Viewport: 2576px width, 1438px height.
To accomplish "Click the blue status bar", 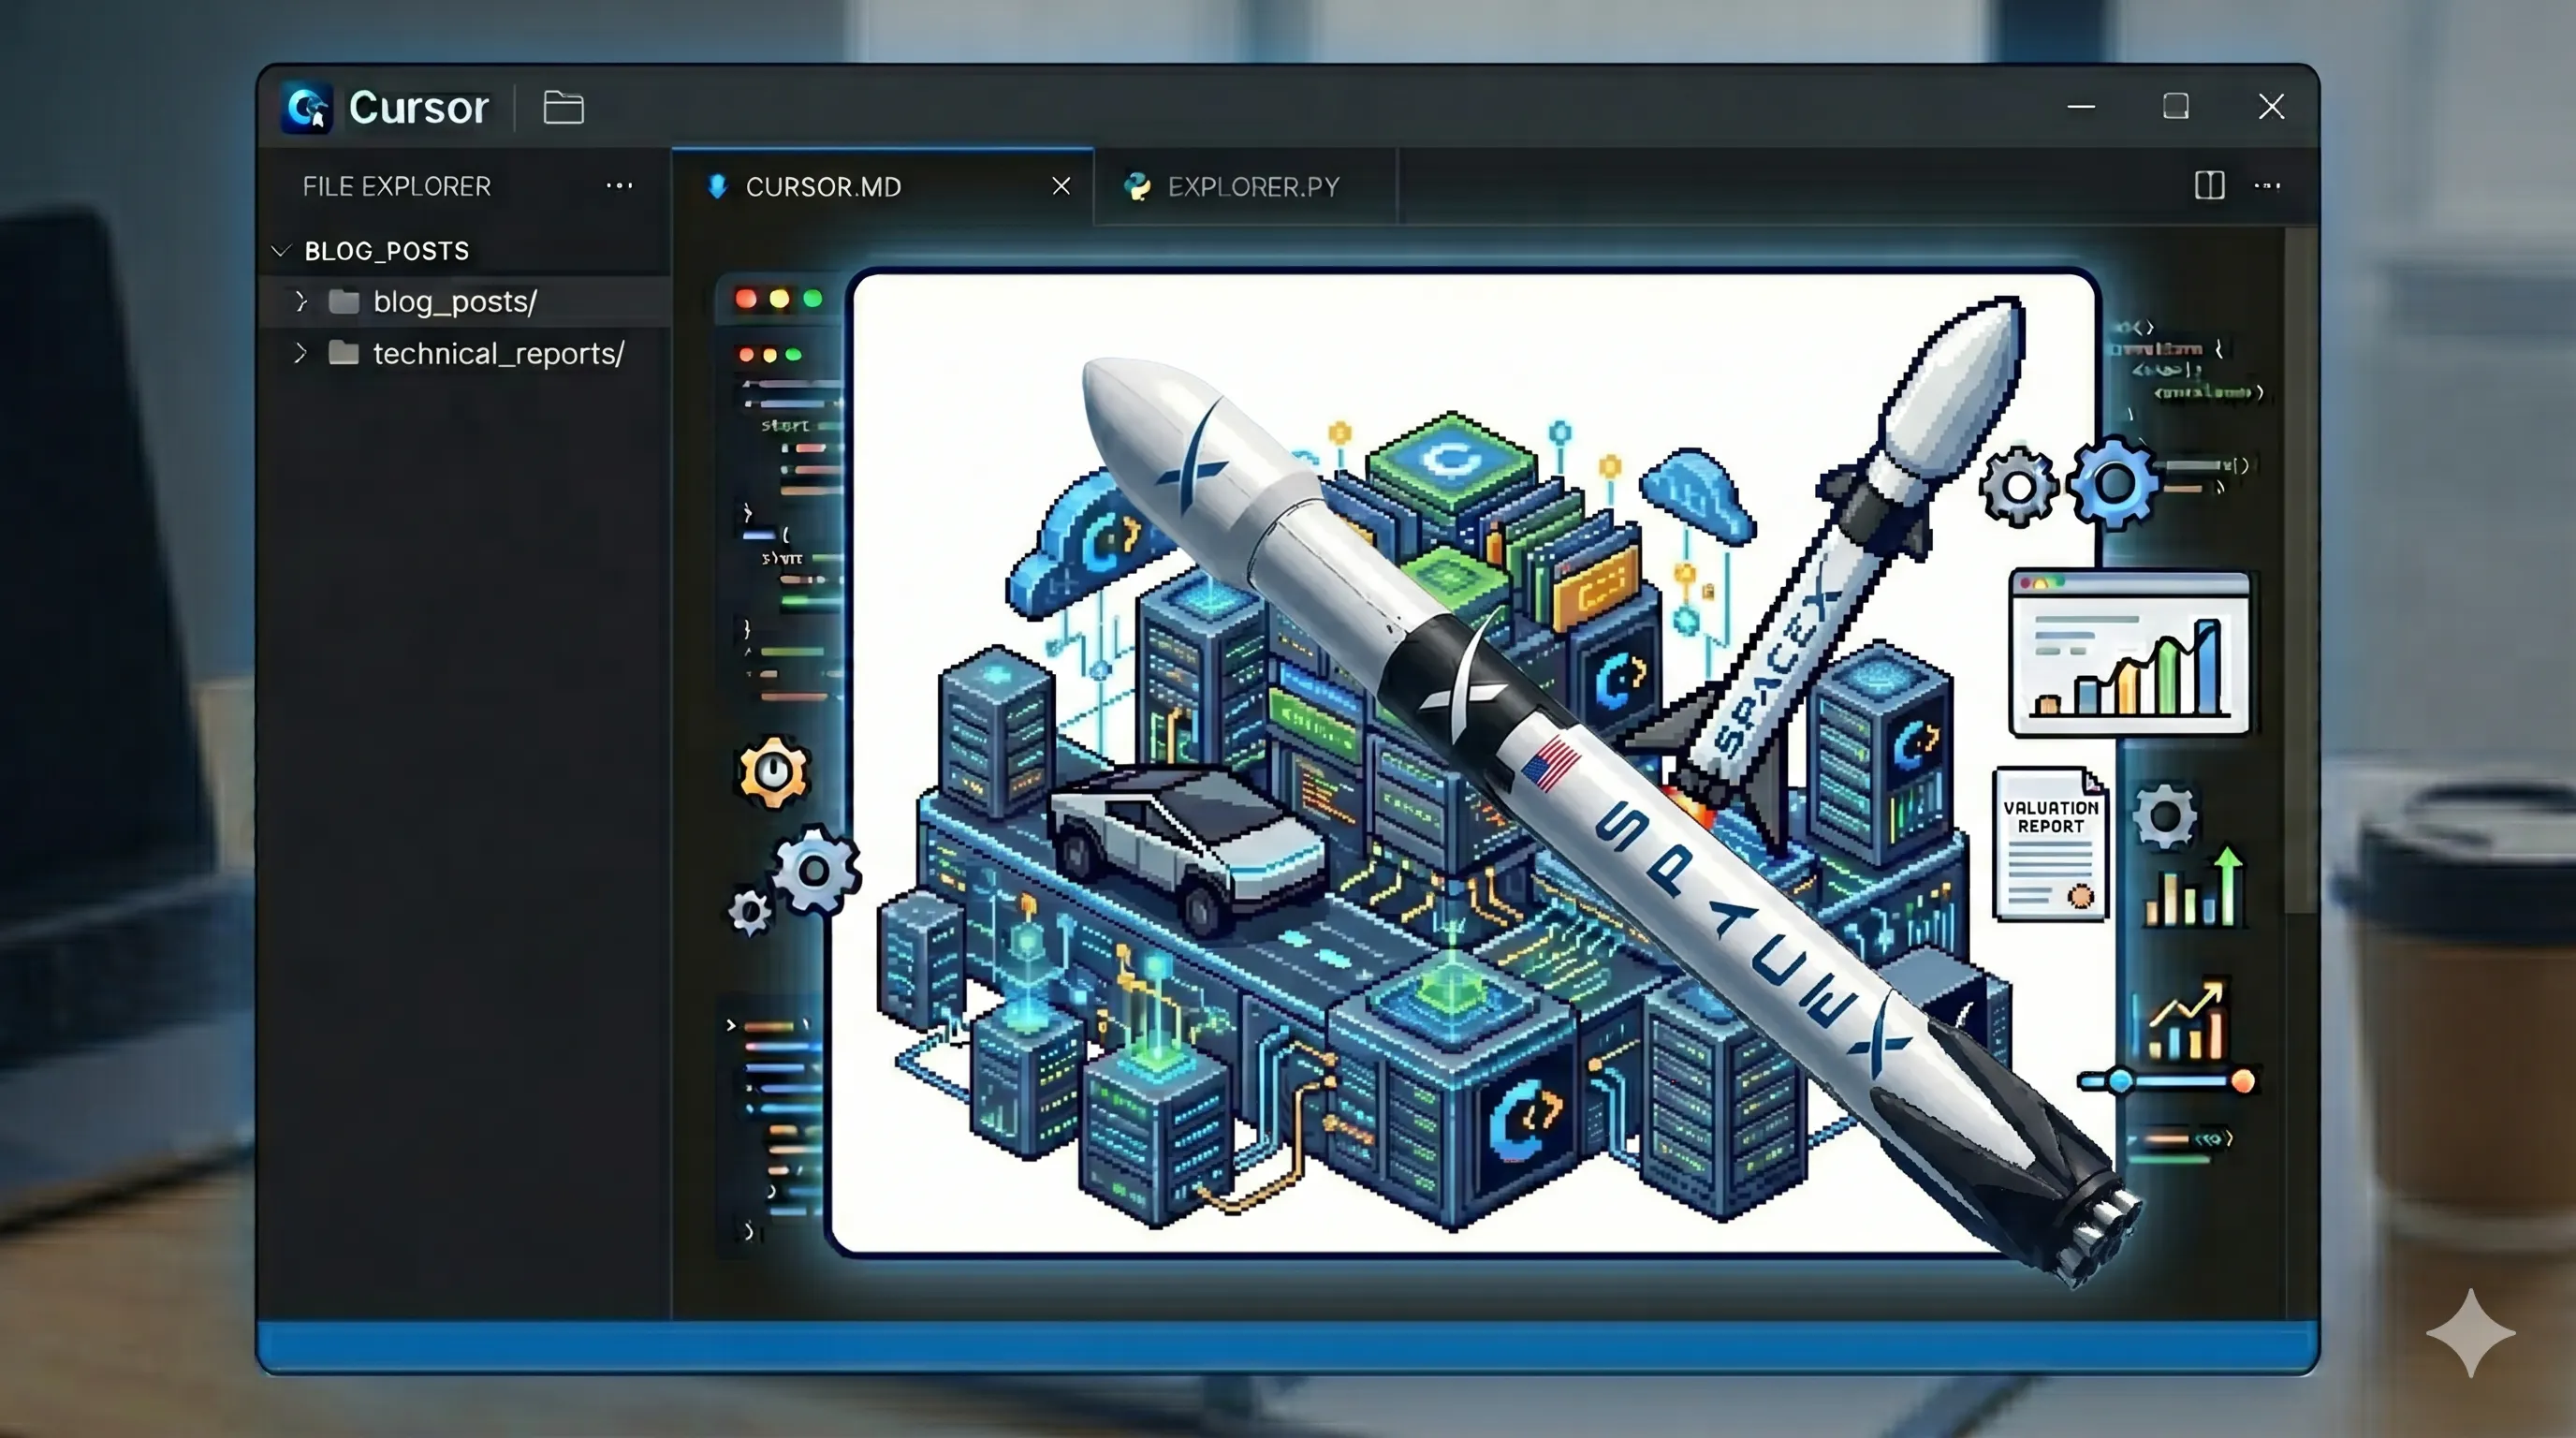I will 1287,1345.
